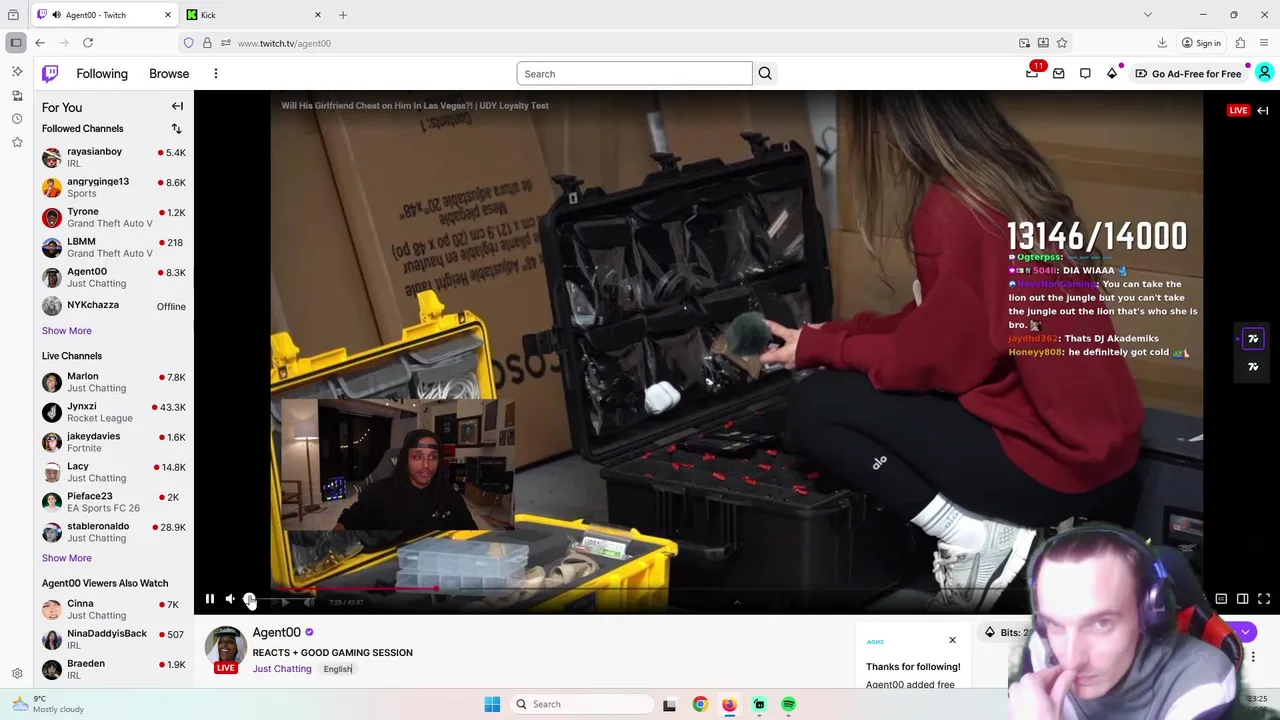Click the Windows taskbar Search box

[x=580, y=704]
